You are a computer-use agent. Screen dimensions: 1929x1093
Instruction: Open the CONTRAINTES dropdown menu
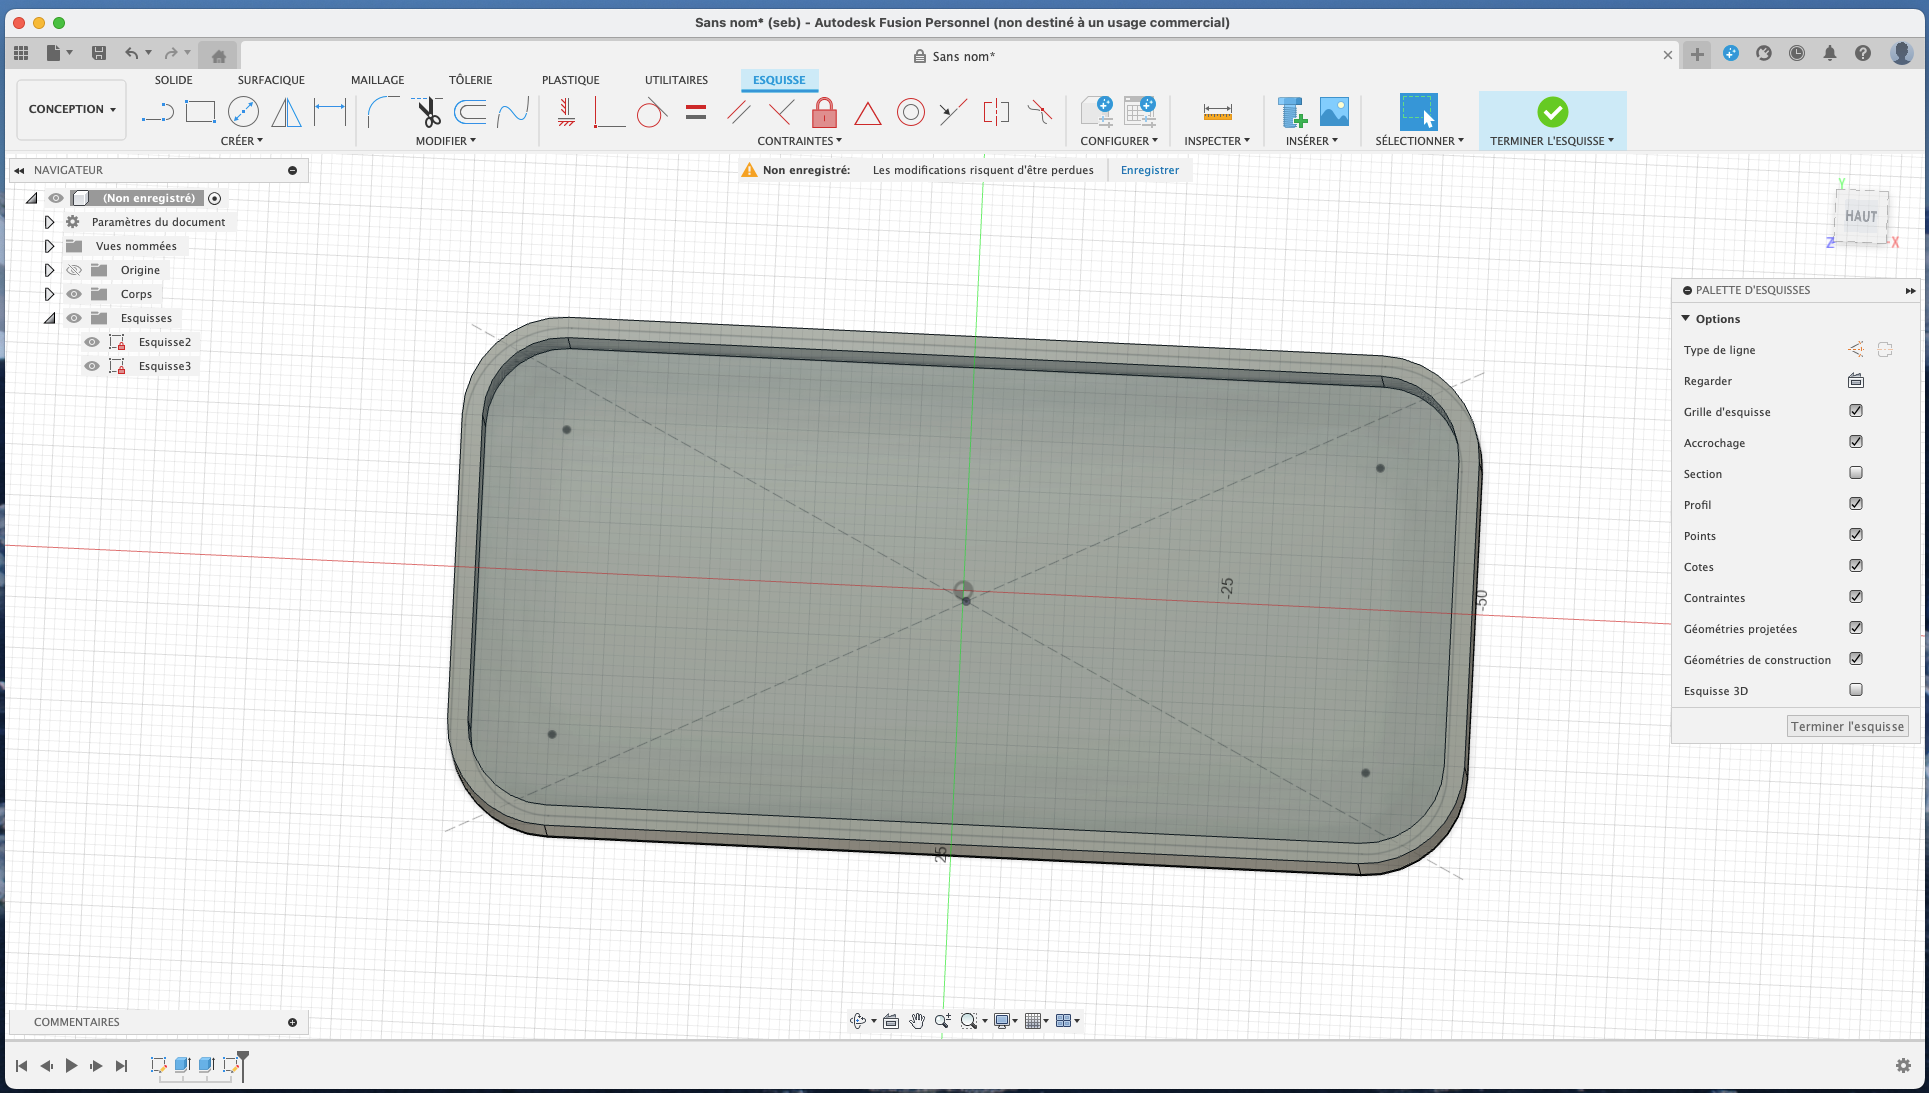[800, 141]
